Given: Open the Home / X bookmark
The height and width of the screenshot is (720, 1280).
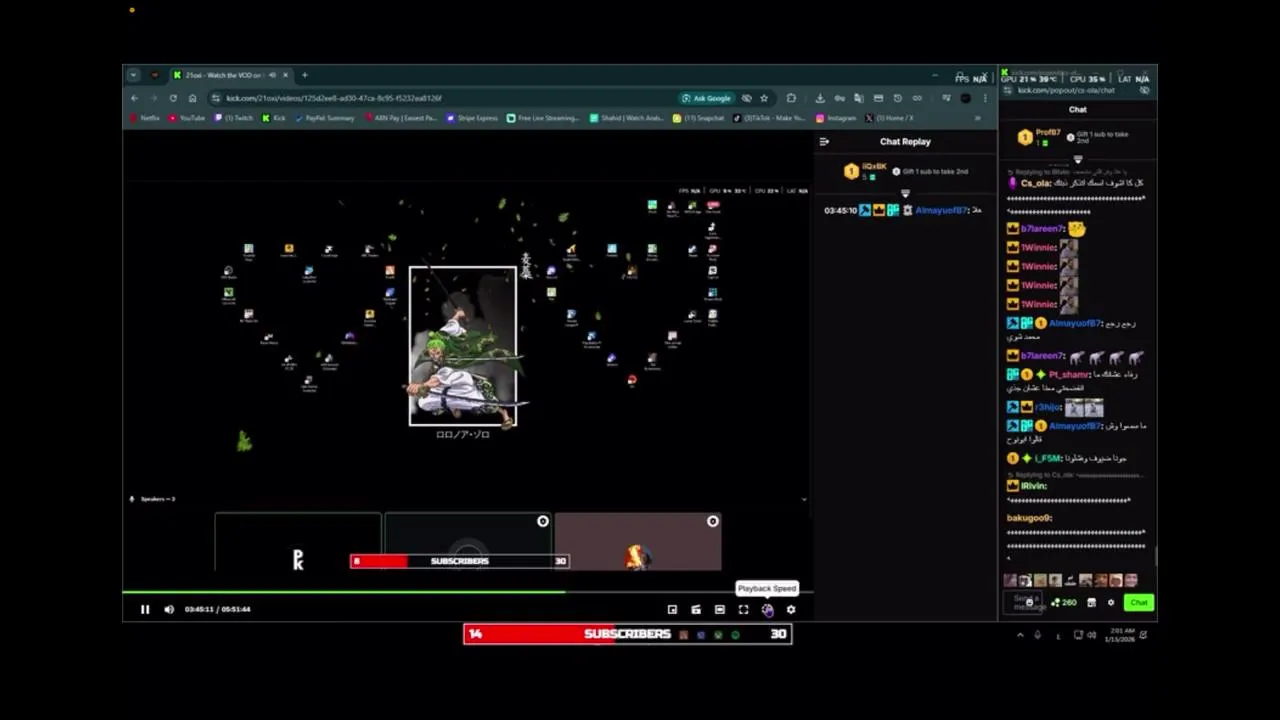Looking at the screenshot, I should (890, 118).
